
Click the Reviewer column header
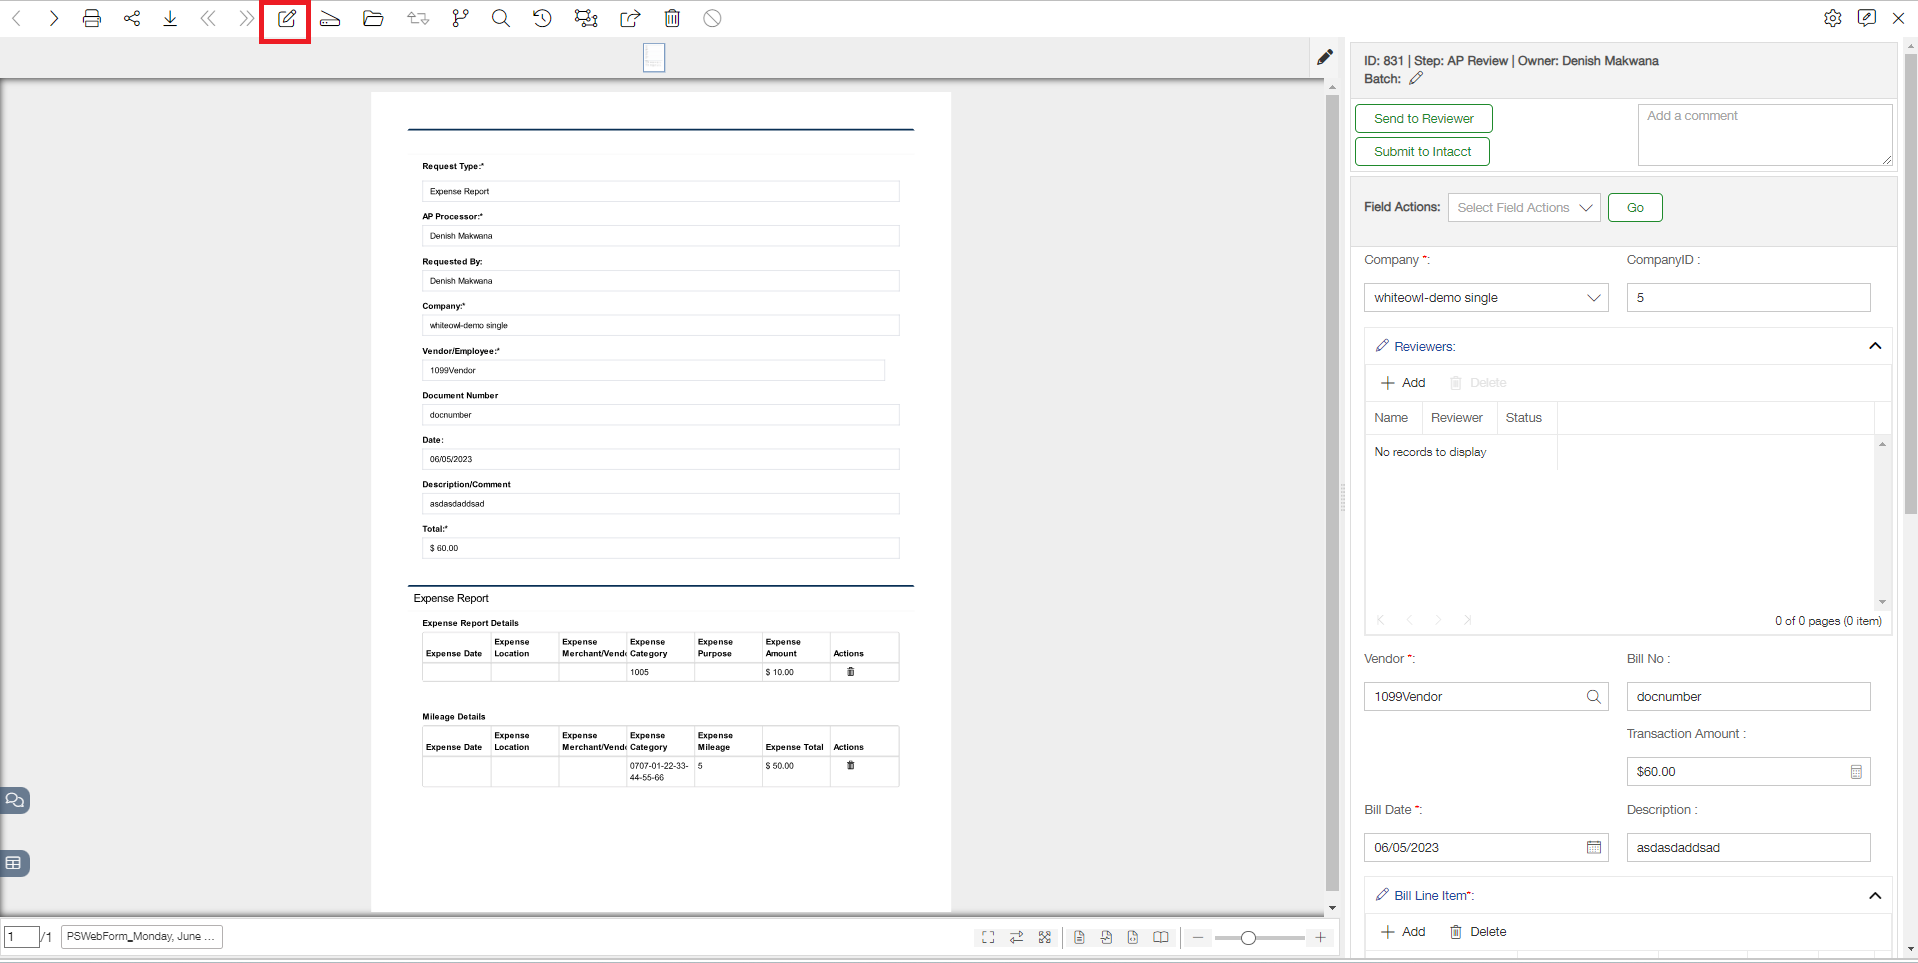click(x=1457, y=418)
